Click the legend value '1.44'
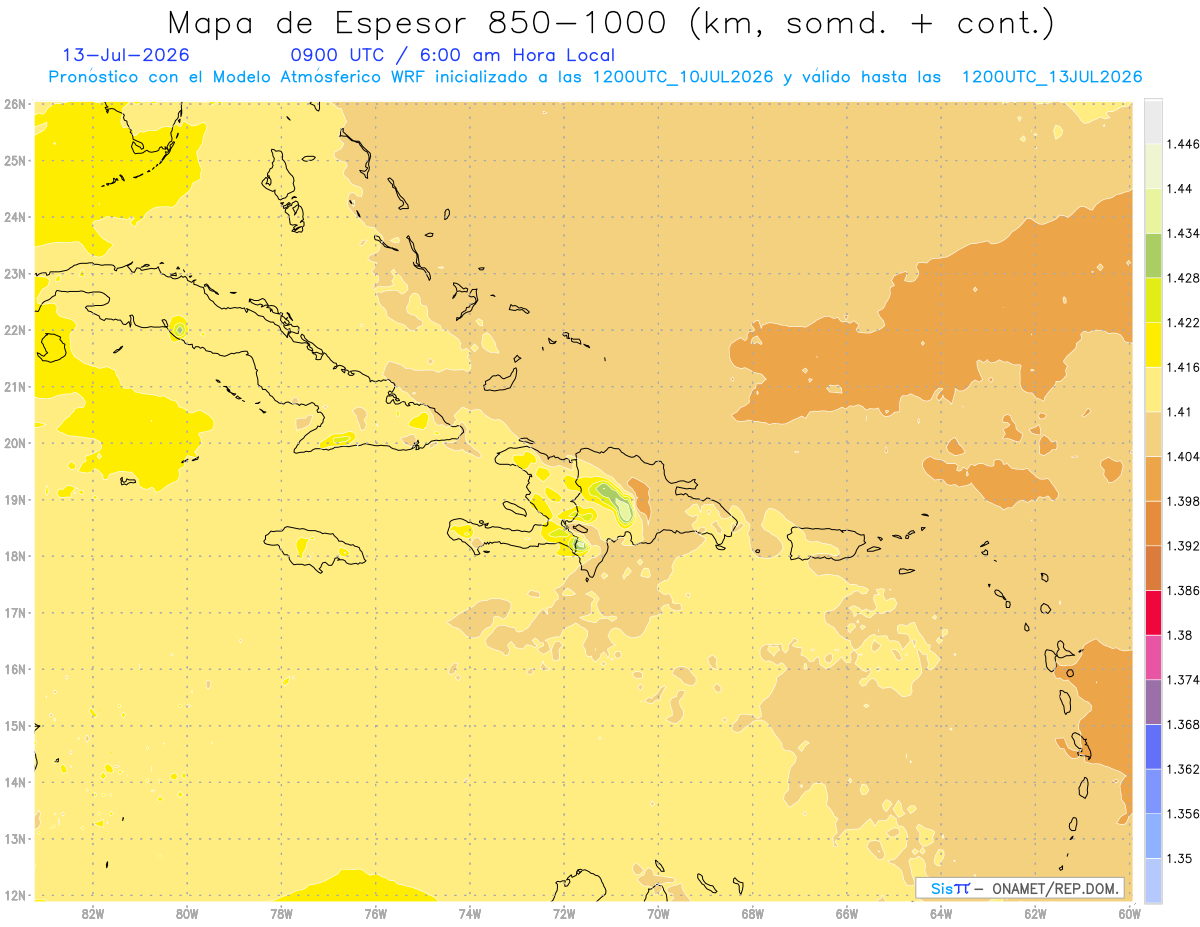Screen dimensions: 1200x927 (1180, 189)
